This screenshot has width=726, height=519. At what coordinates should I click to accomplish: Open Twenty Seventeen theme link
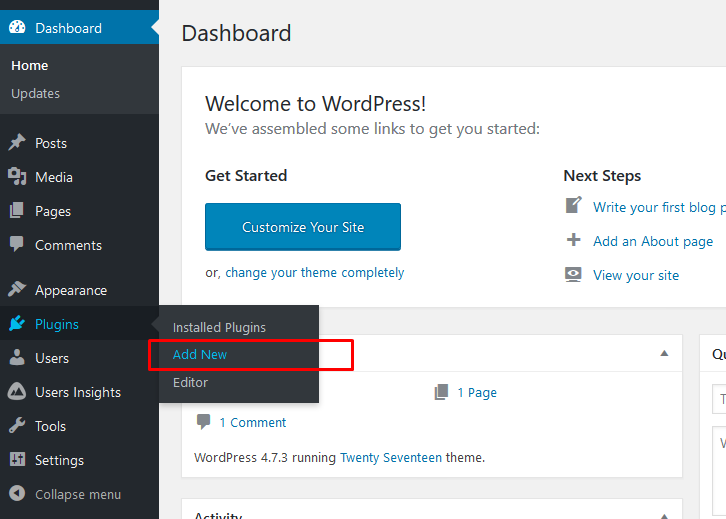[391, 457]
